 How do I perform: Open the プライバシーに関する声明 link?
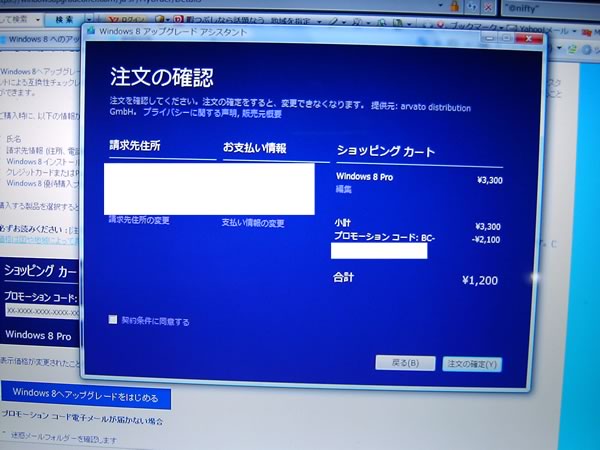click(x=191, y=113)
